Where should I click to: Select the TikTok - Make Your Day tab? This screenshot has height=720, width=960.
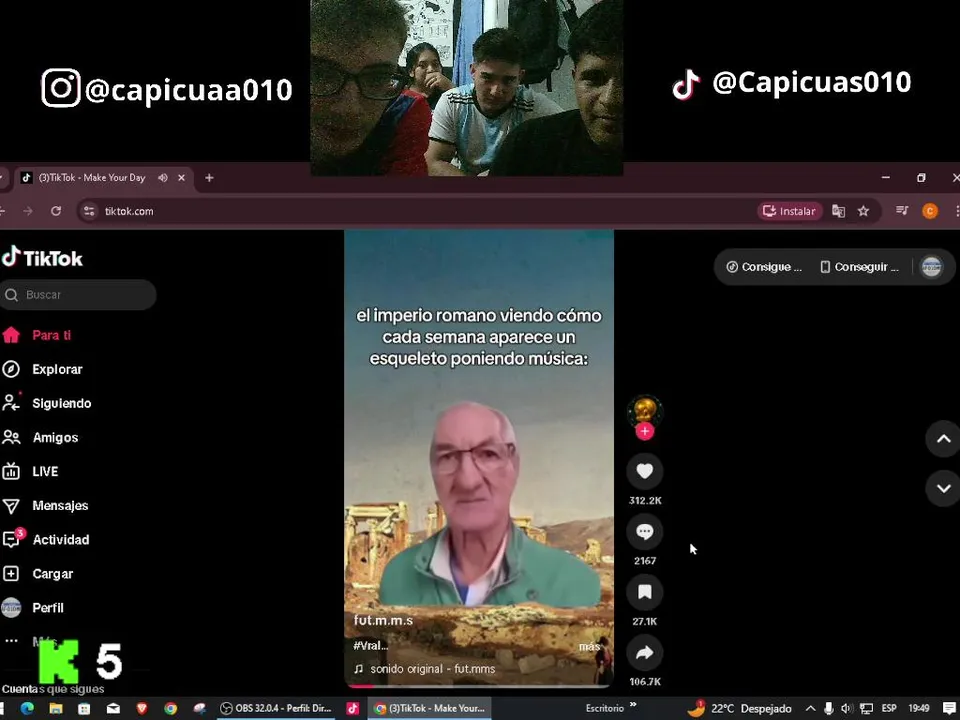coord(92,178)
